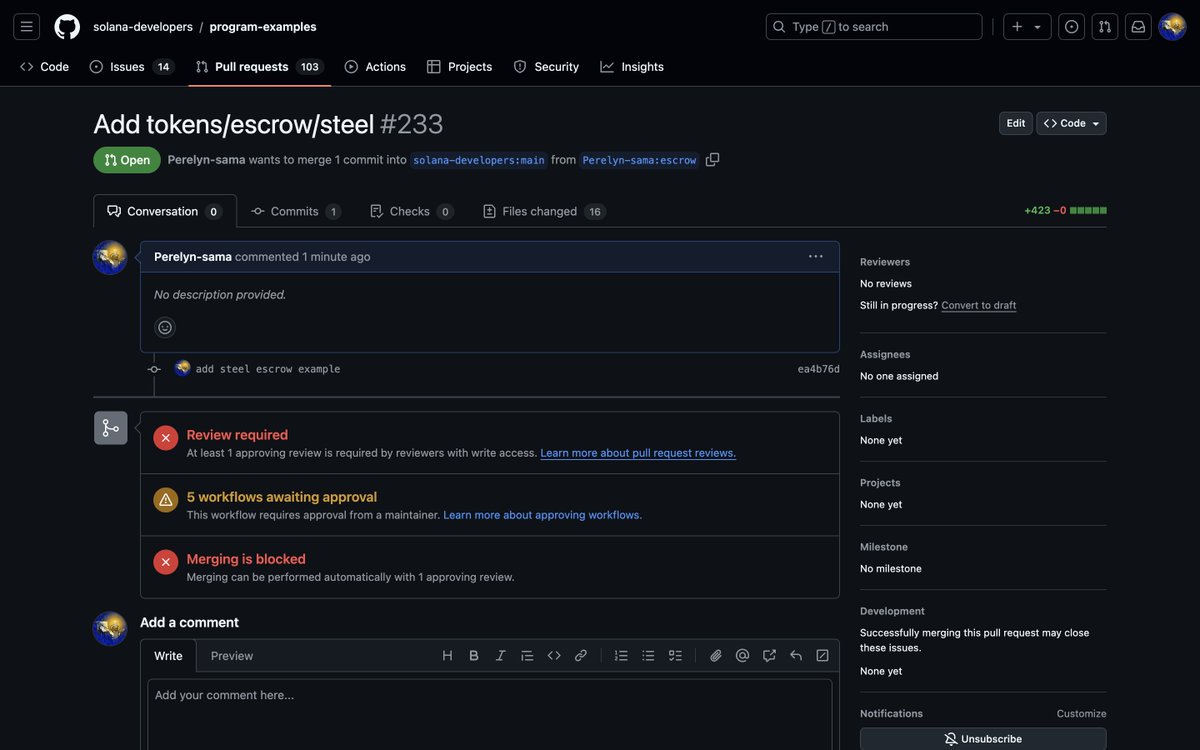Click the comment text area
Viewport: 1200px width, 750px height.
490,714
